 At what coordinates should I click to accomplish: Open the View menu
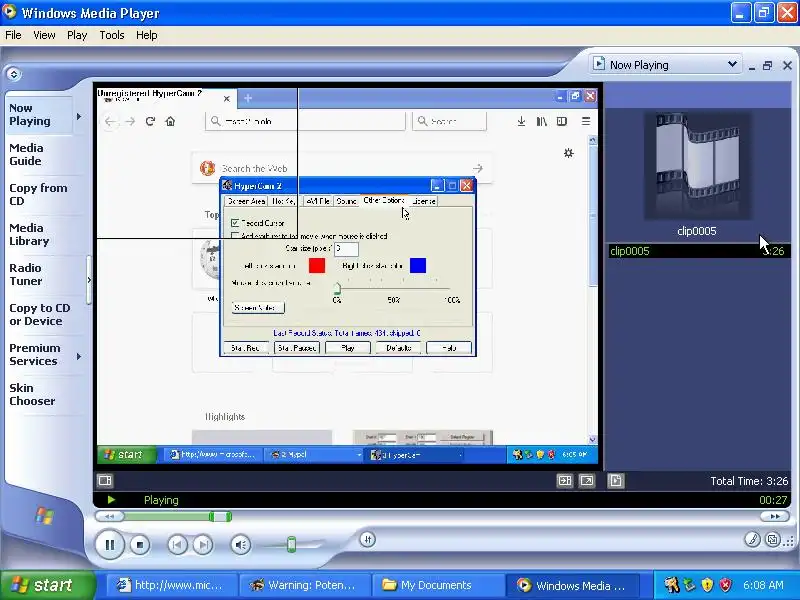click(44, 35)
